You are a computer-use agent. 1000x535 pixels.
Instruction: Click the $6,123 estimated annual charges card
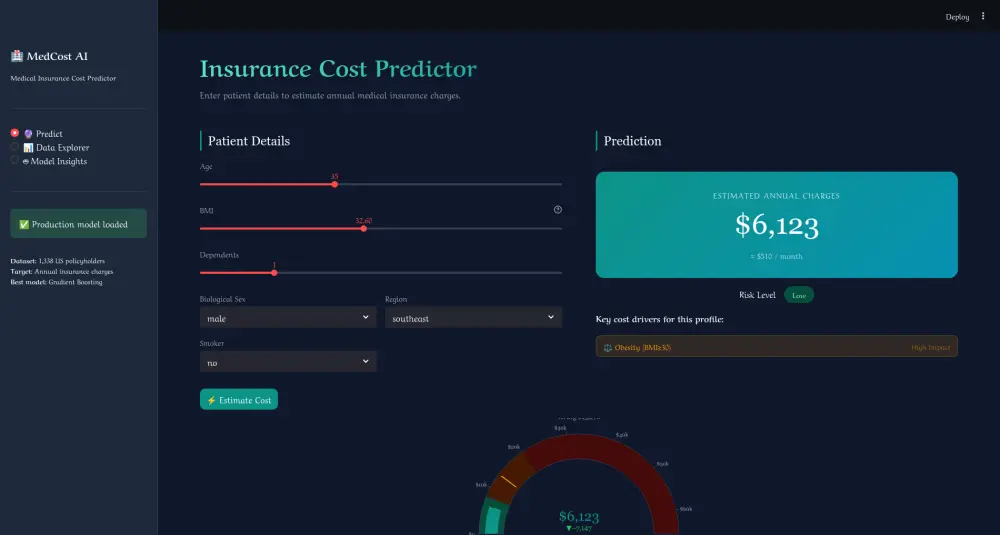pos(777,224)
